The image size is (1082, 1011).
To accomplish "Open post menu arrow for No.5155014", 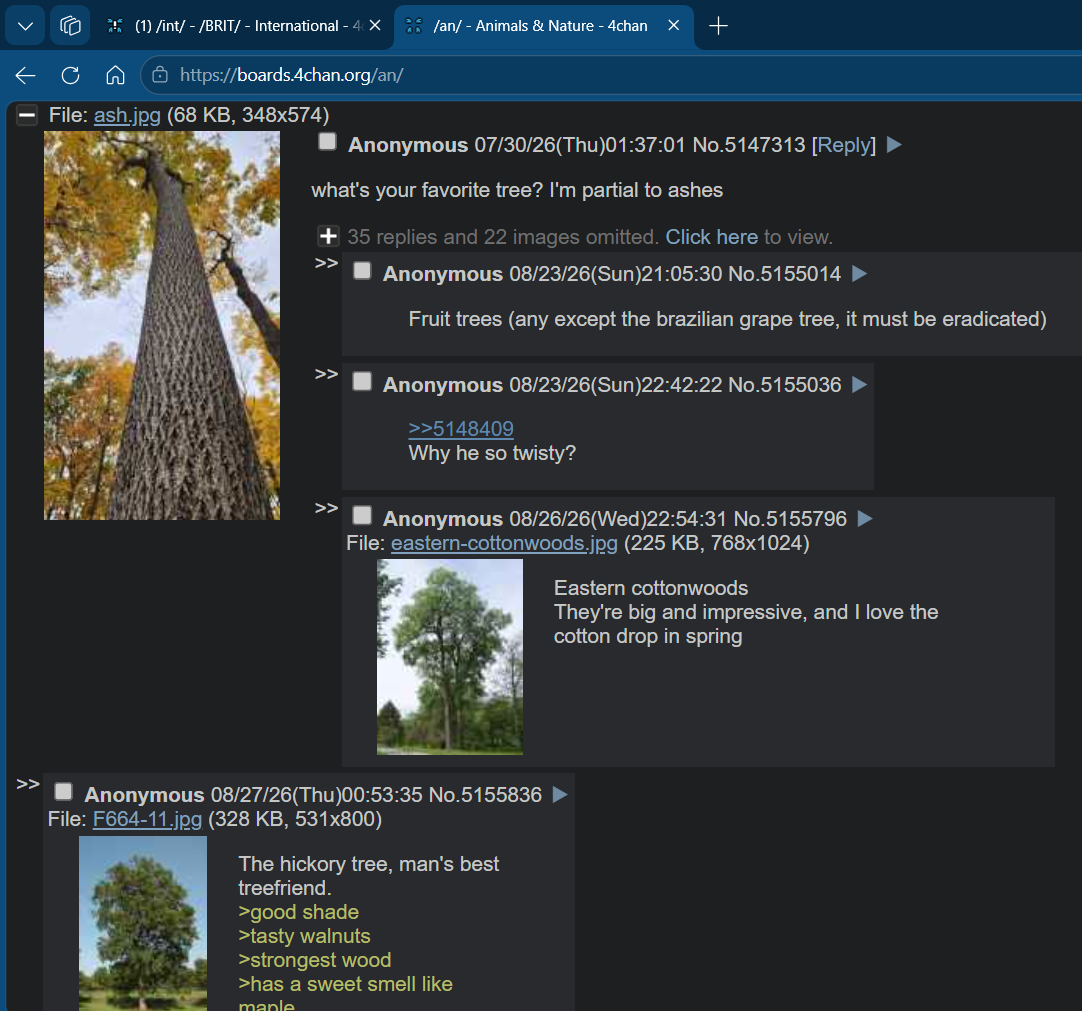I will [x=859, y=273].
